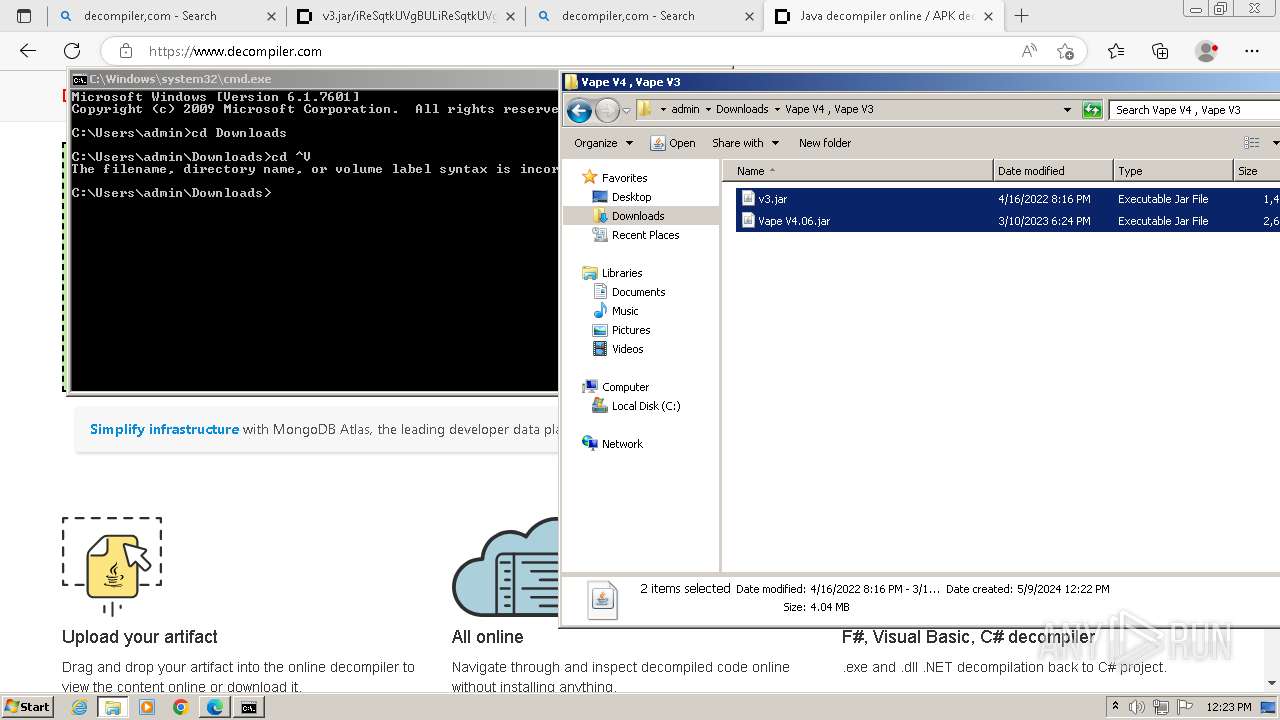Open the Pictures library
Screen dimensions: 1280x720
631,330
